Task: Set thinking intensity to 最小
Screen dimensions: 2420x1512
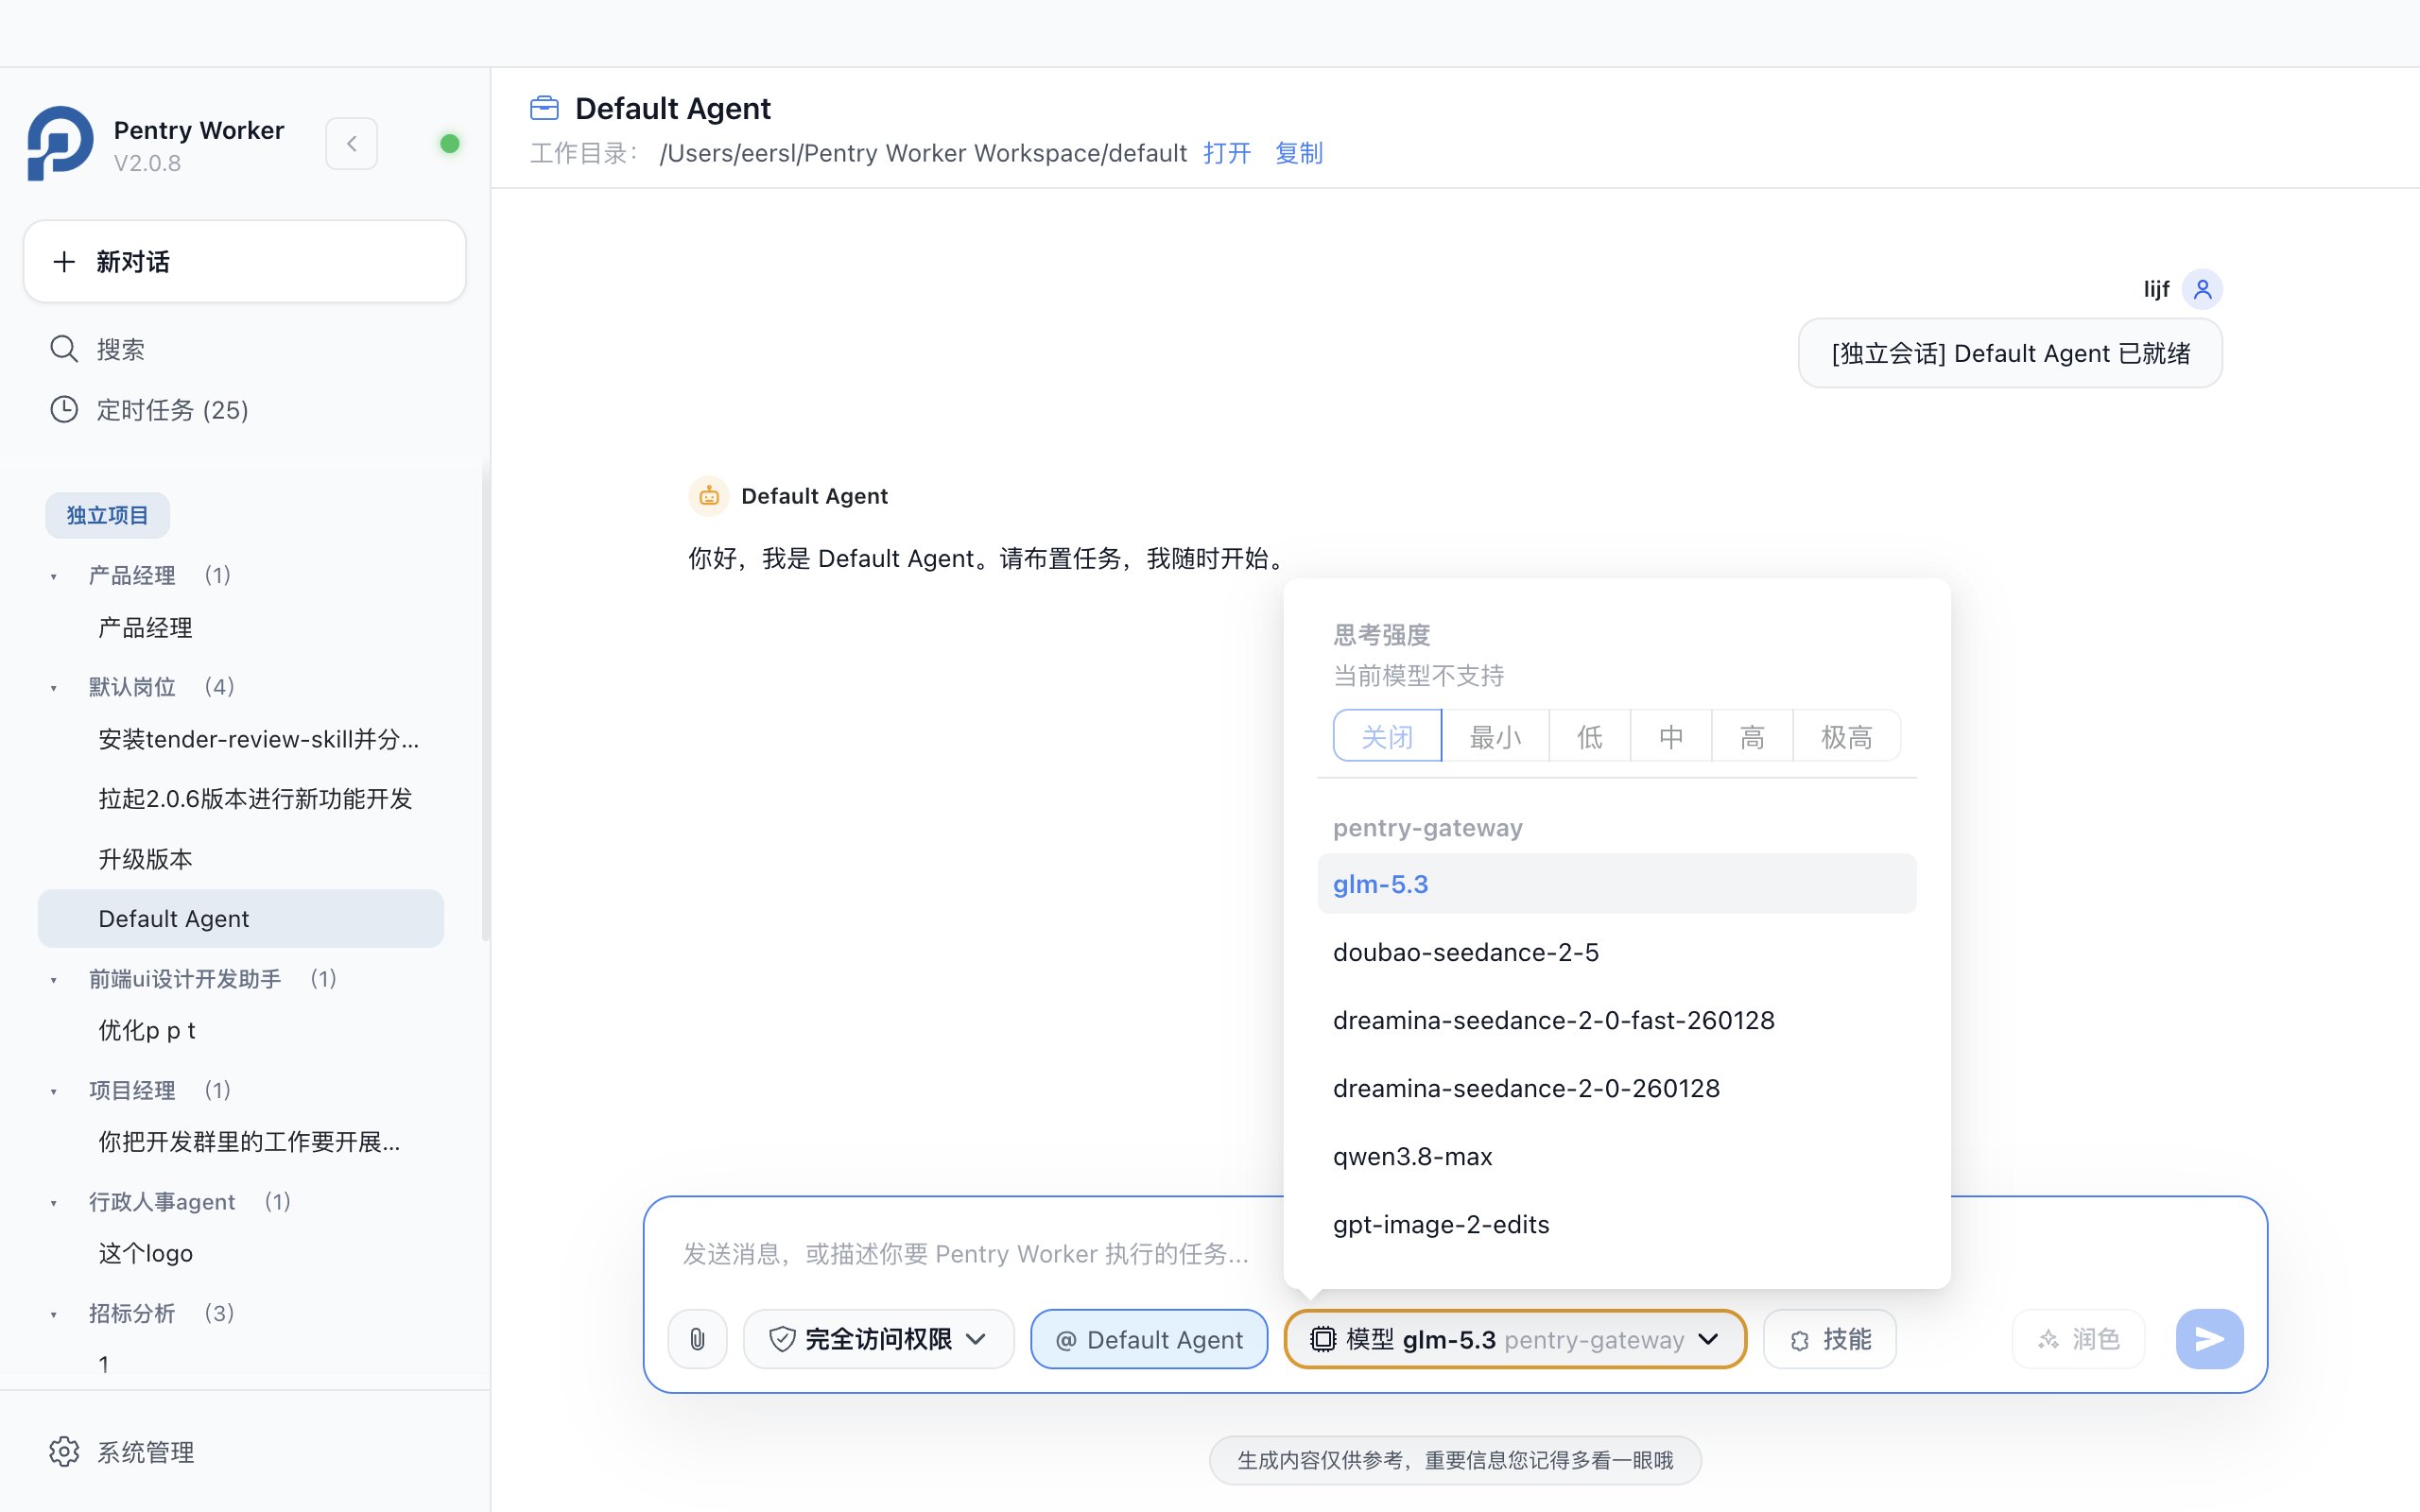Action: [1496, 737]
